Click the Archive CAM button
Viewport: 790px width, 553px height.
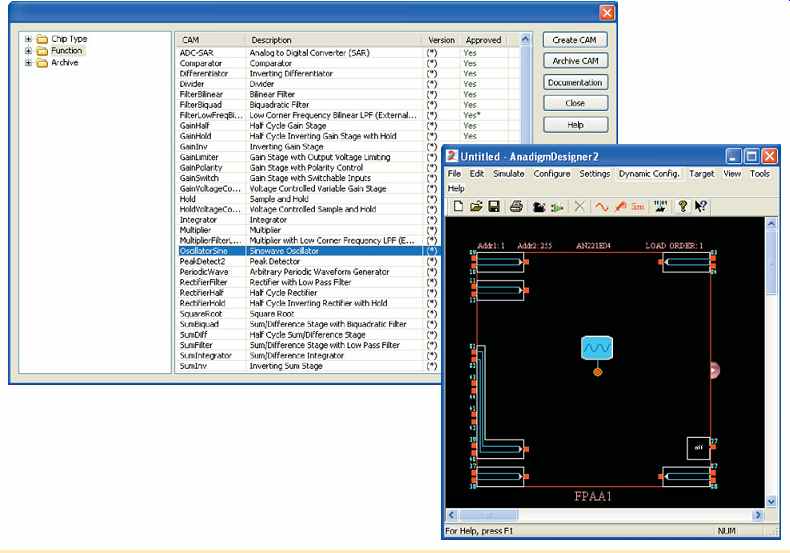point(575,60)
